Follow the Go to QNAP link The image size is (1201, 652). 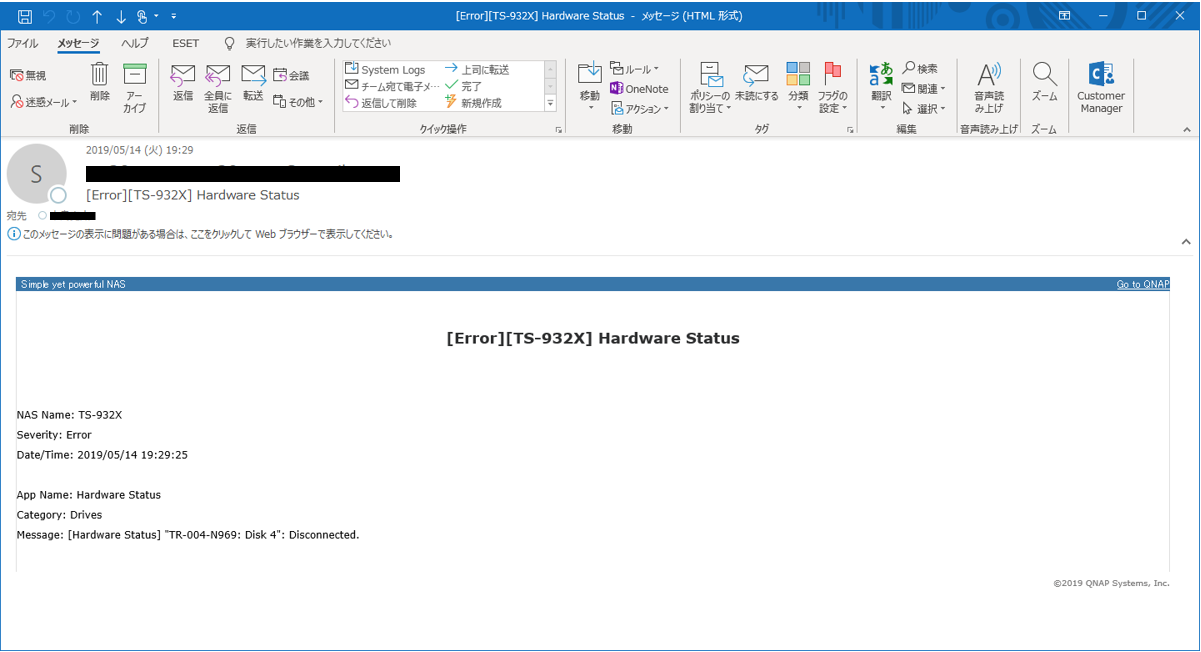click(1142, 285)
